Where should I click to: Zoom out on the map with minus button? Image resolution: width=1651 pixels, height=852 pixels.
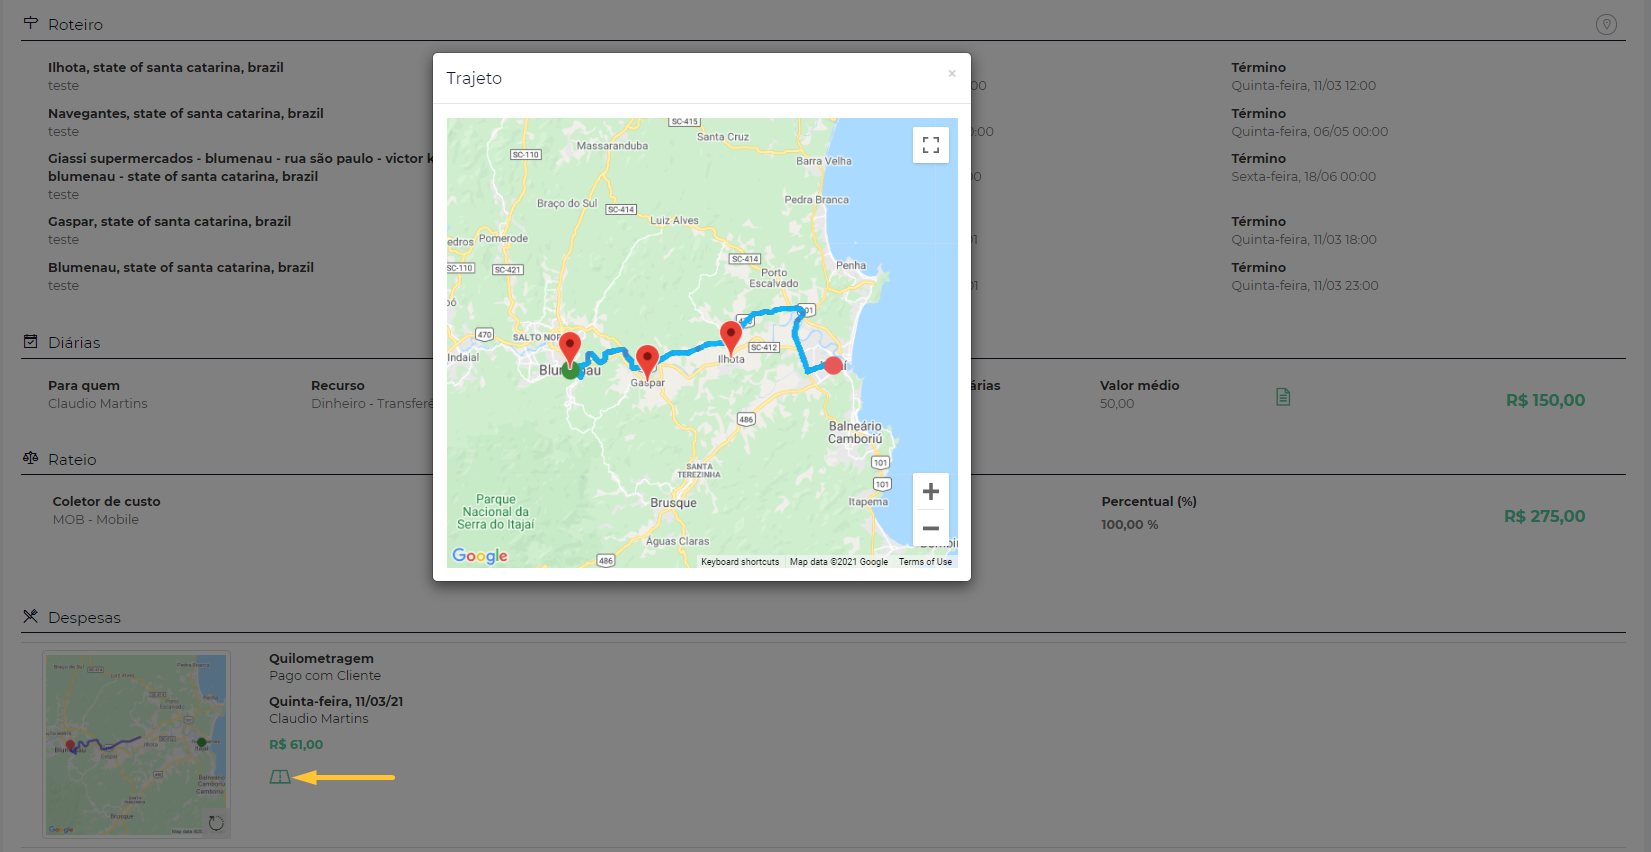[930, 528]
